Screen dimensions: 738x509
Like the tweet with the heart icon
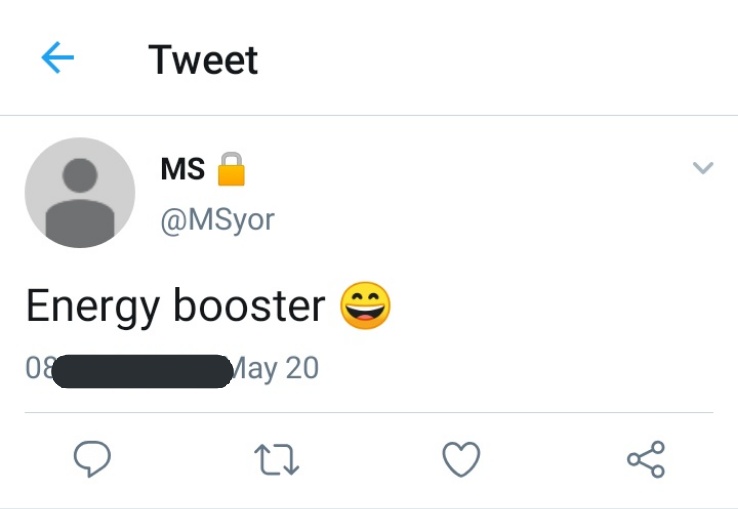[x=461, y=459]
